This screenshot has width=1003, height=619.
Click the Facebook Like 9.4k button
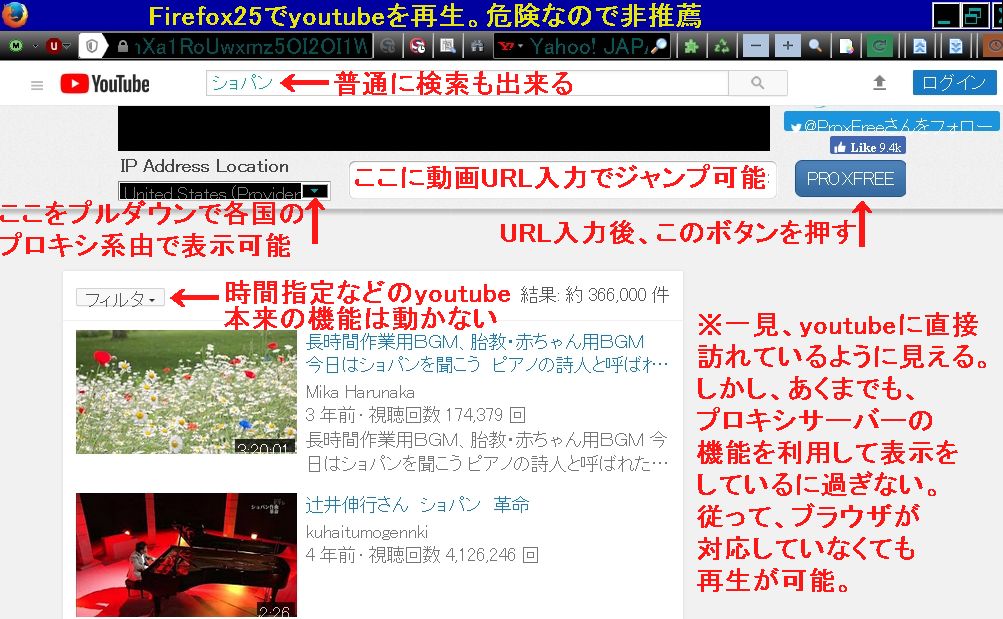(868, 146)
